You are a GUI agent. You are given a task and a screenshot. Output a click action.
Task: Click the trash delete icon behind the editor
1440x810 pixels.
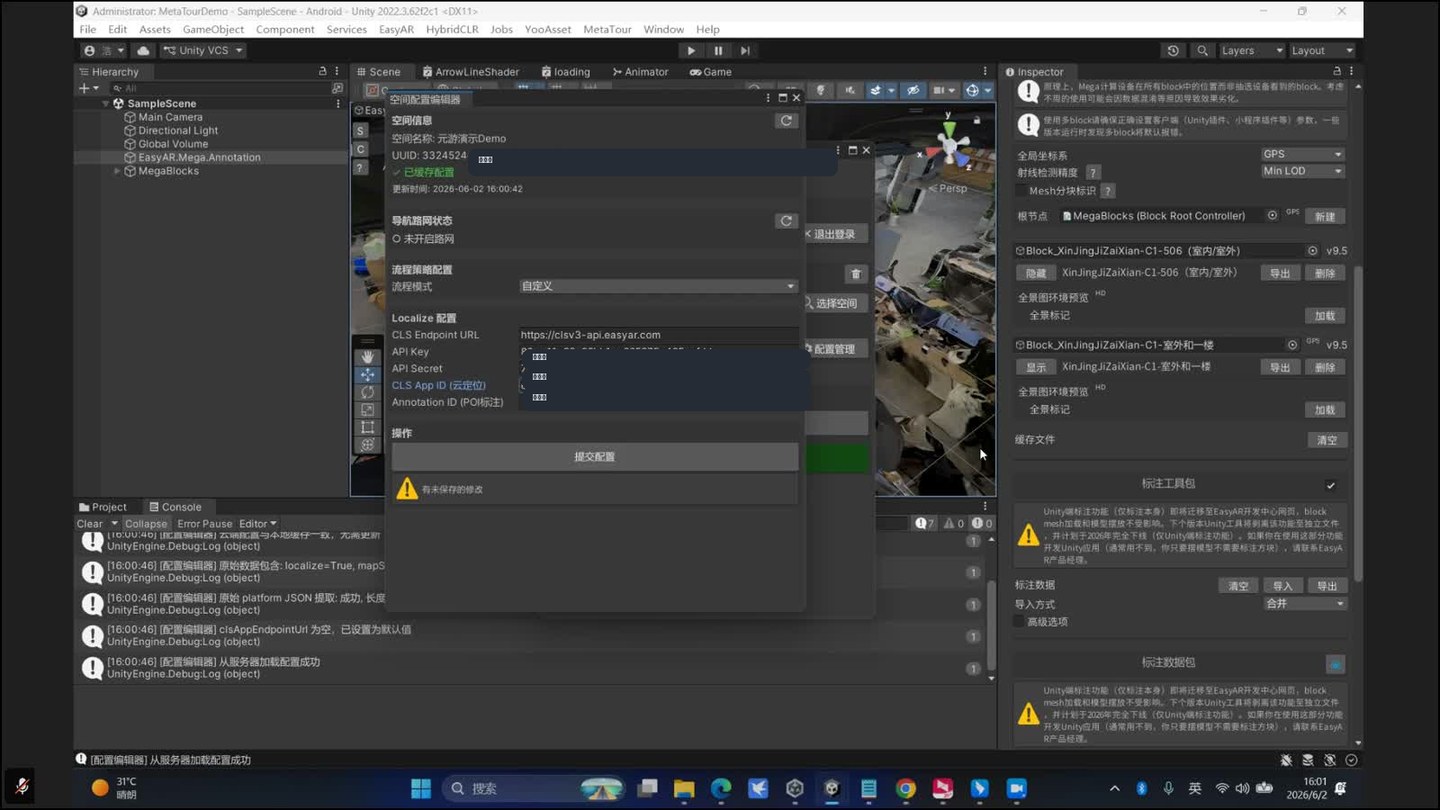tap(856, 274)
